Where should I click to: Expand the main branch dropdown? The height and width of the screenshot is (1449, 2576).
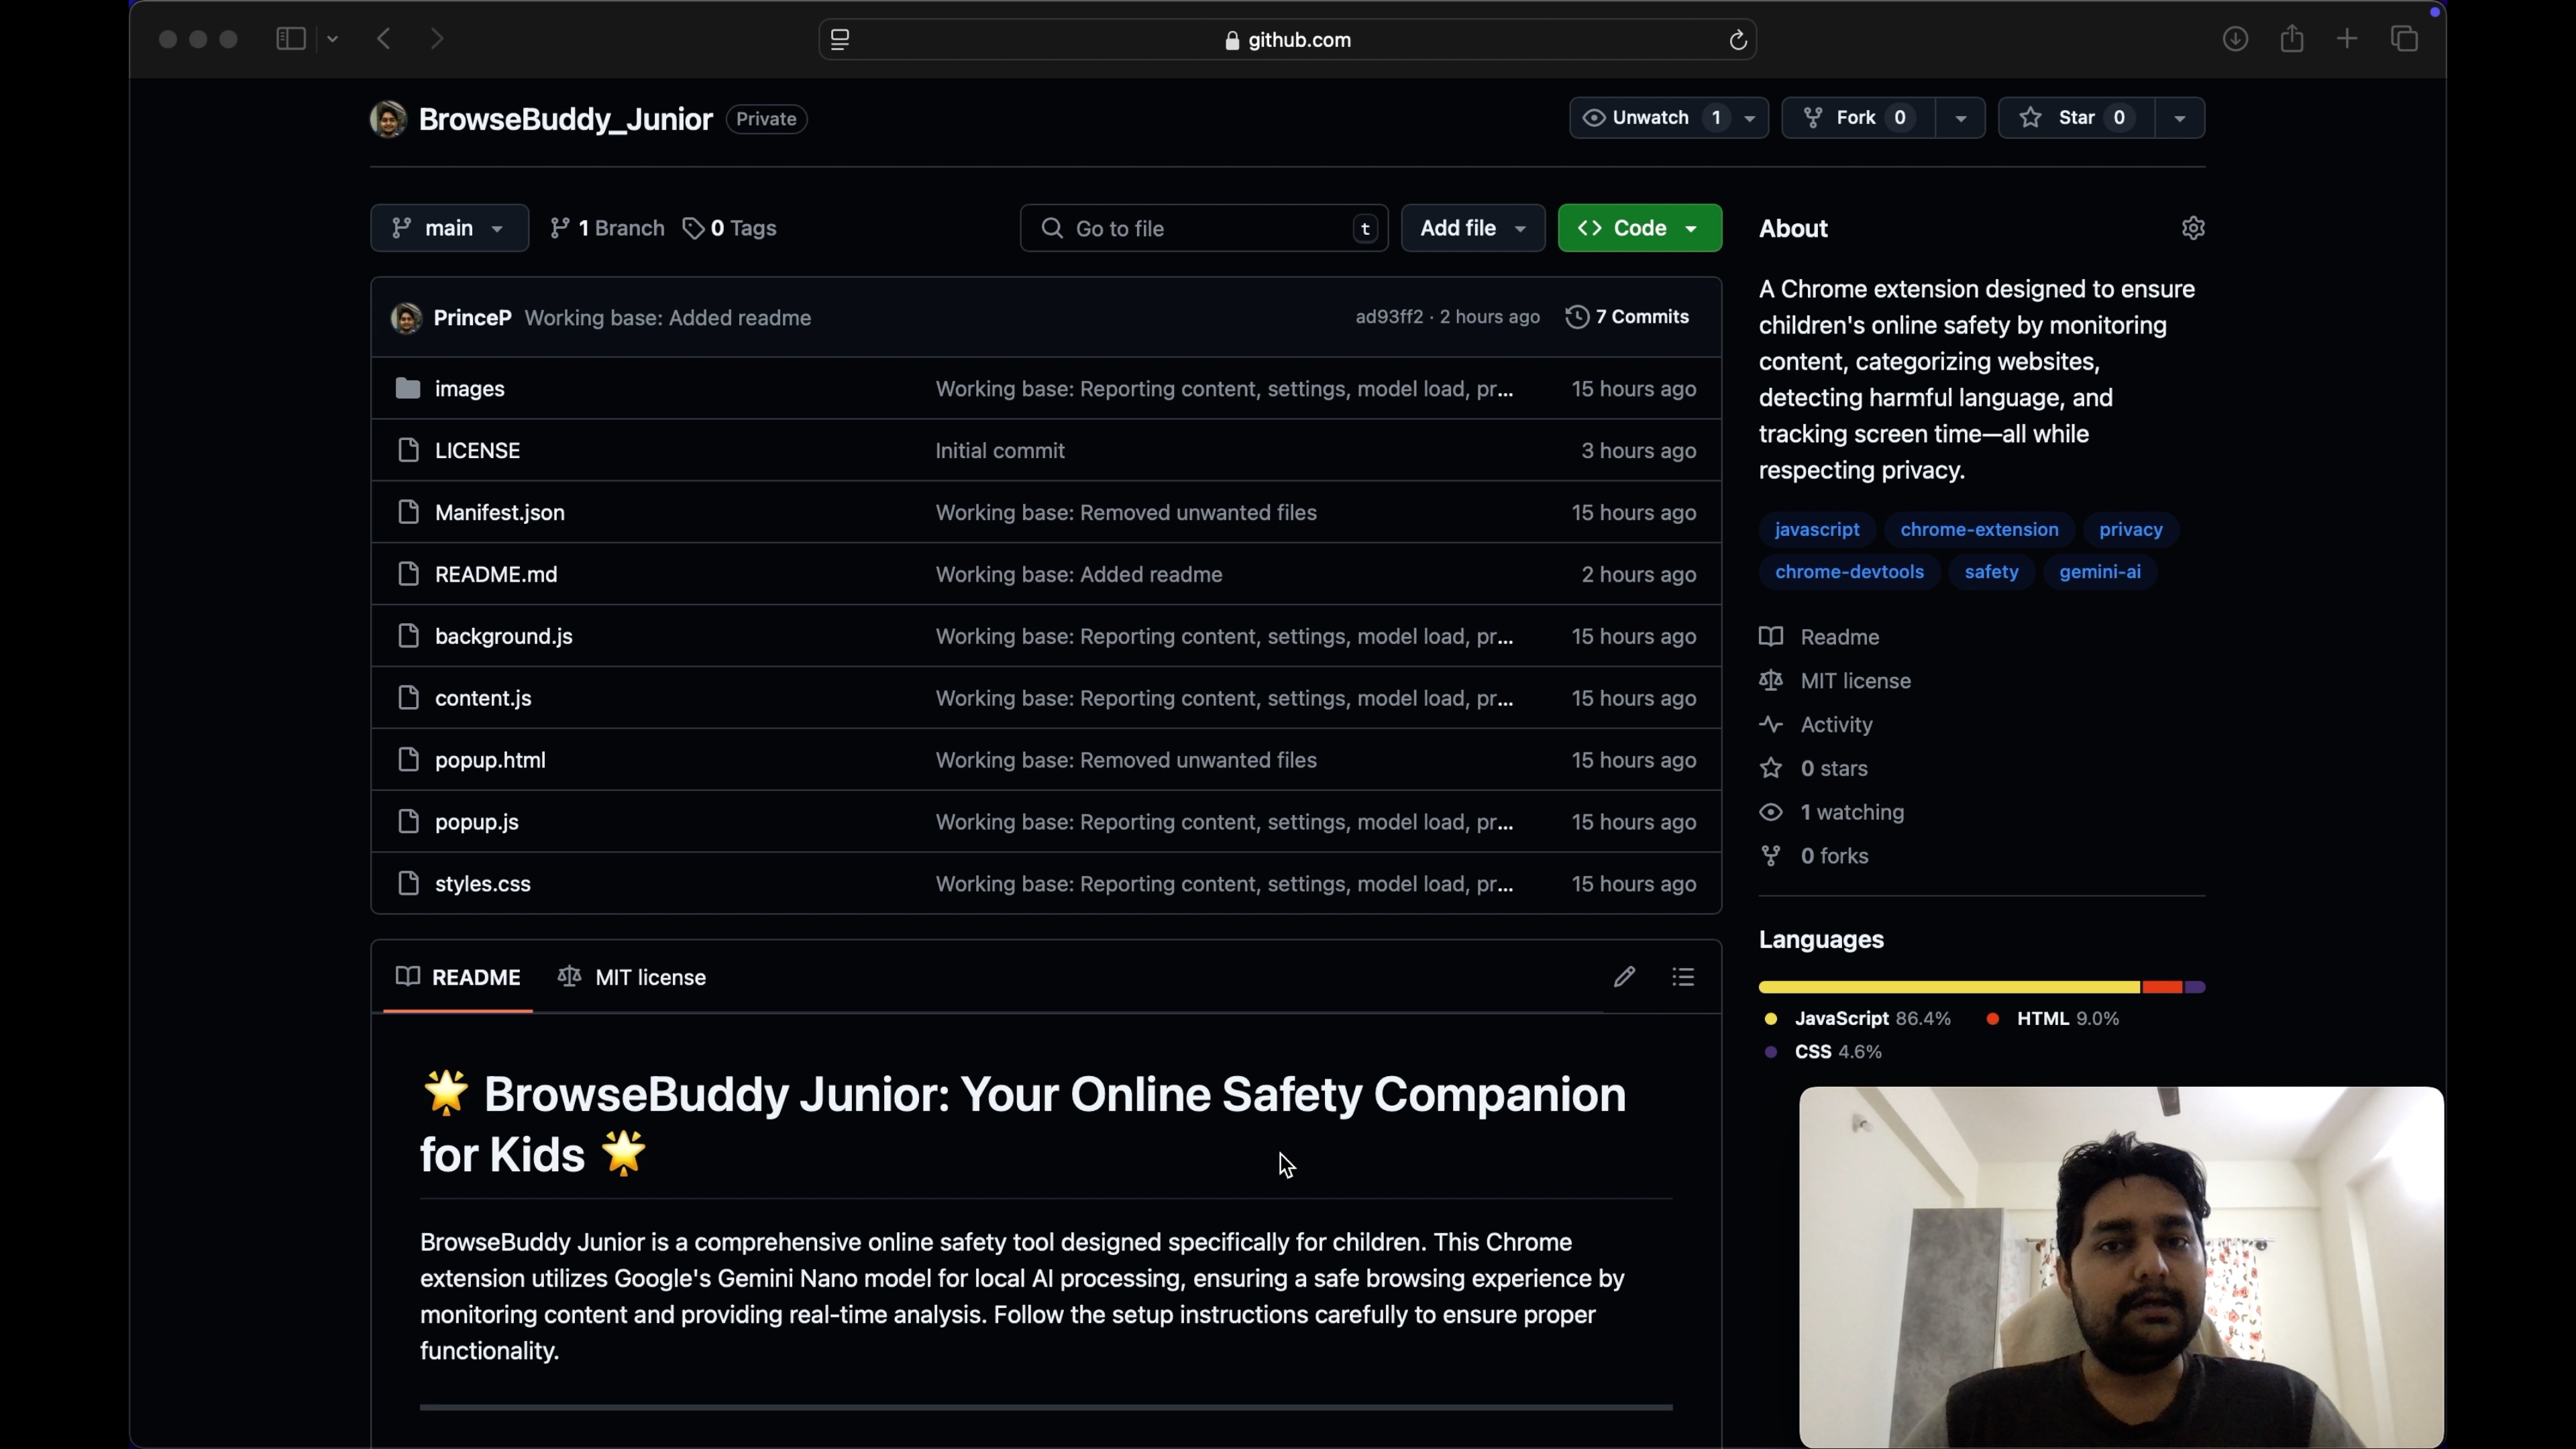449,228
